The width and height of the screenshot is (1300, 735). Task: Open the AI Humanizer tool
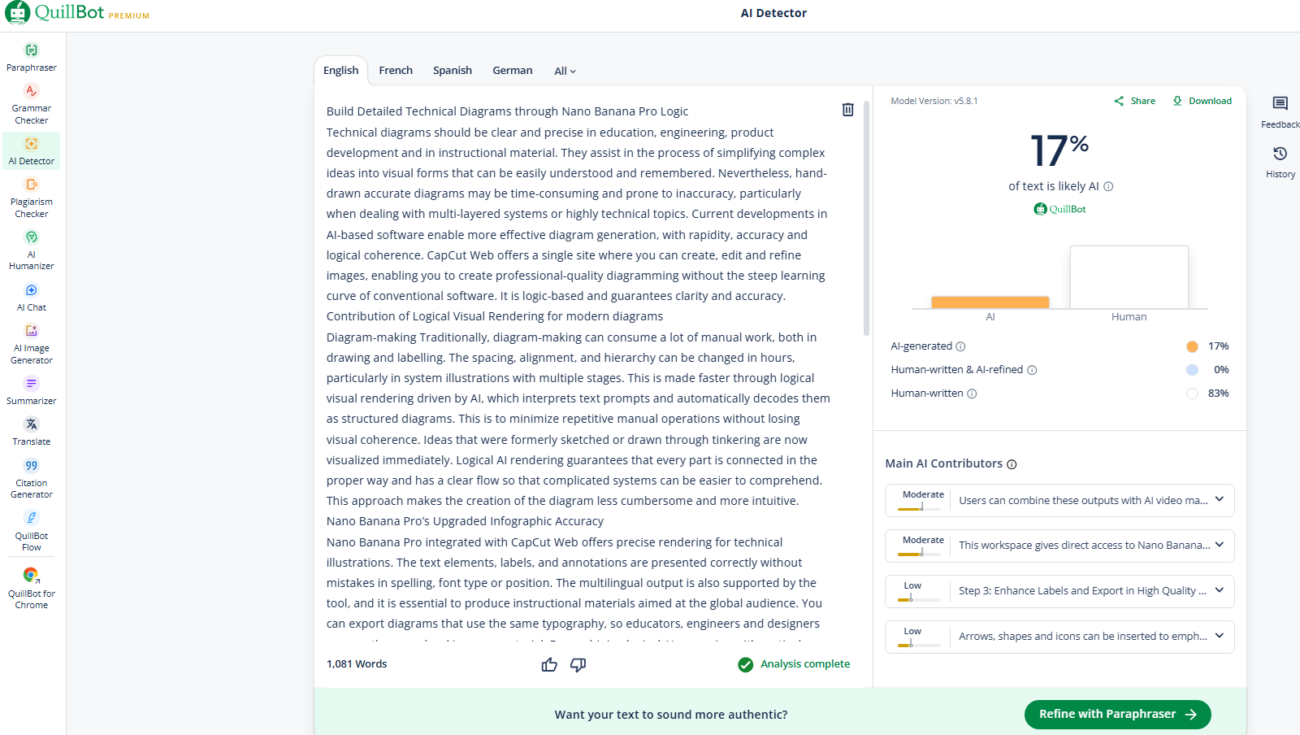point(31,250)
